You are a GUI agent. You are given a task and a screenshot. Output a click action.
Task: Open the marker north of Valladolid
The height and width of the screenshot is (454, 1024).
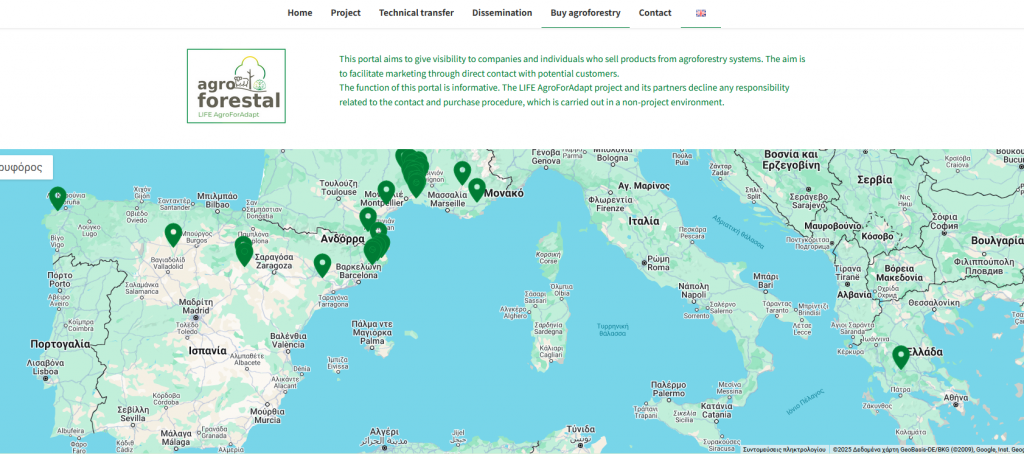[173, 234]
